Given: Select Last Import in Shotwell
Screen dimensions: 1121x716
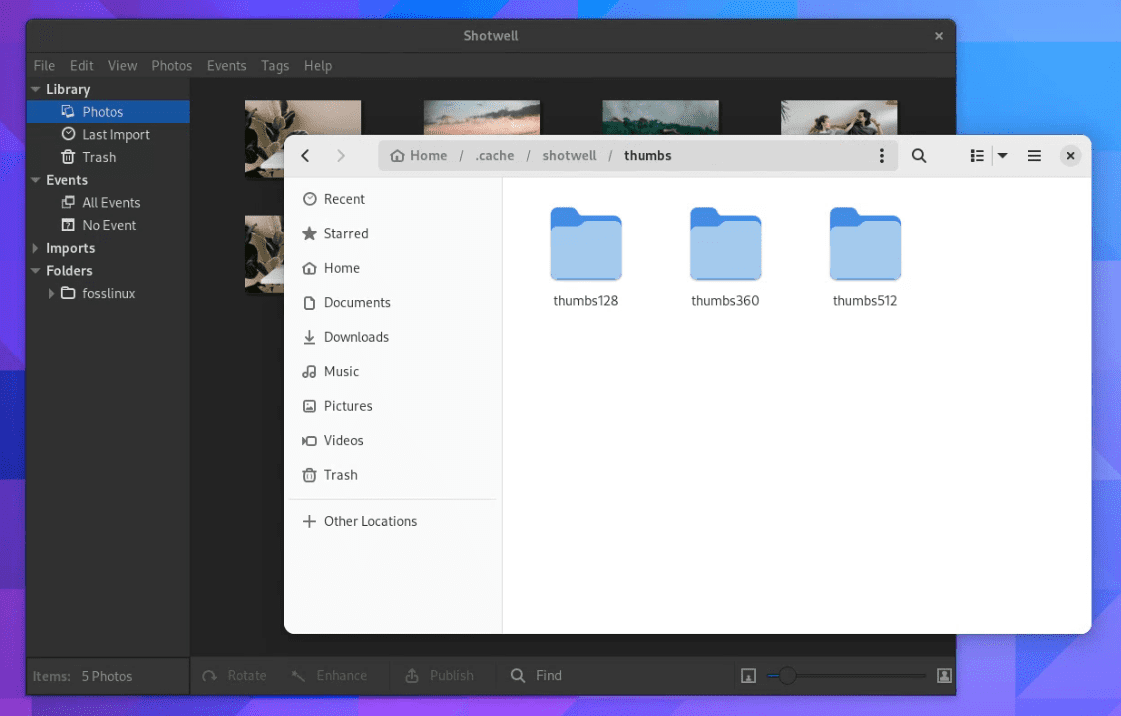Looking at the screenshot, I should point(108,134).
